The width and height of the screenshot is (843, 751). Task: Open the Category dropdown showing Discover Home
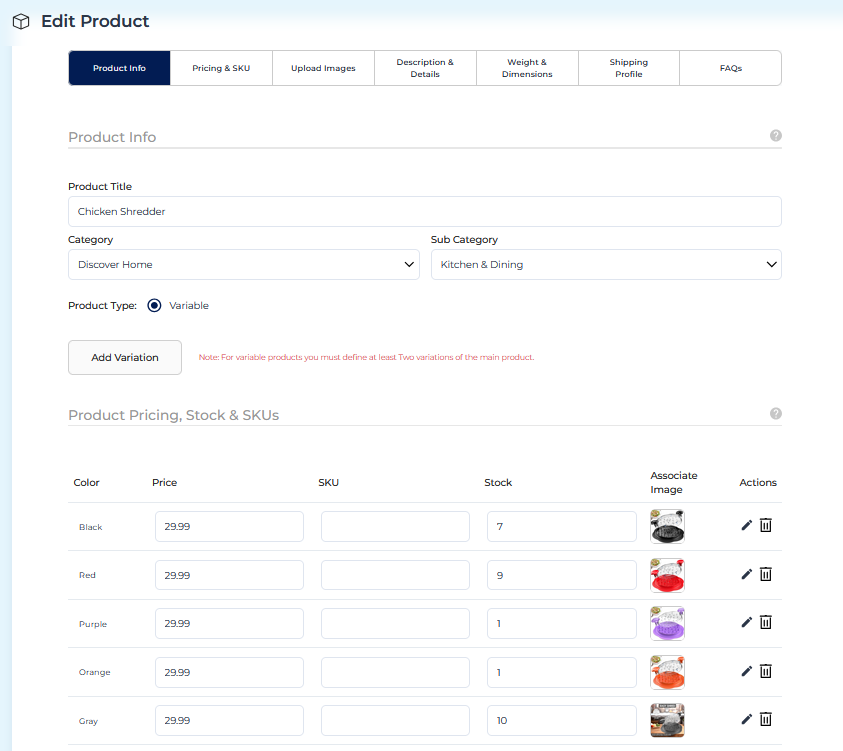[244, 264]
